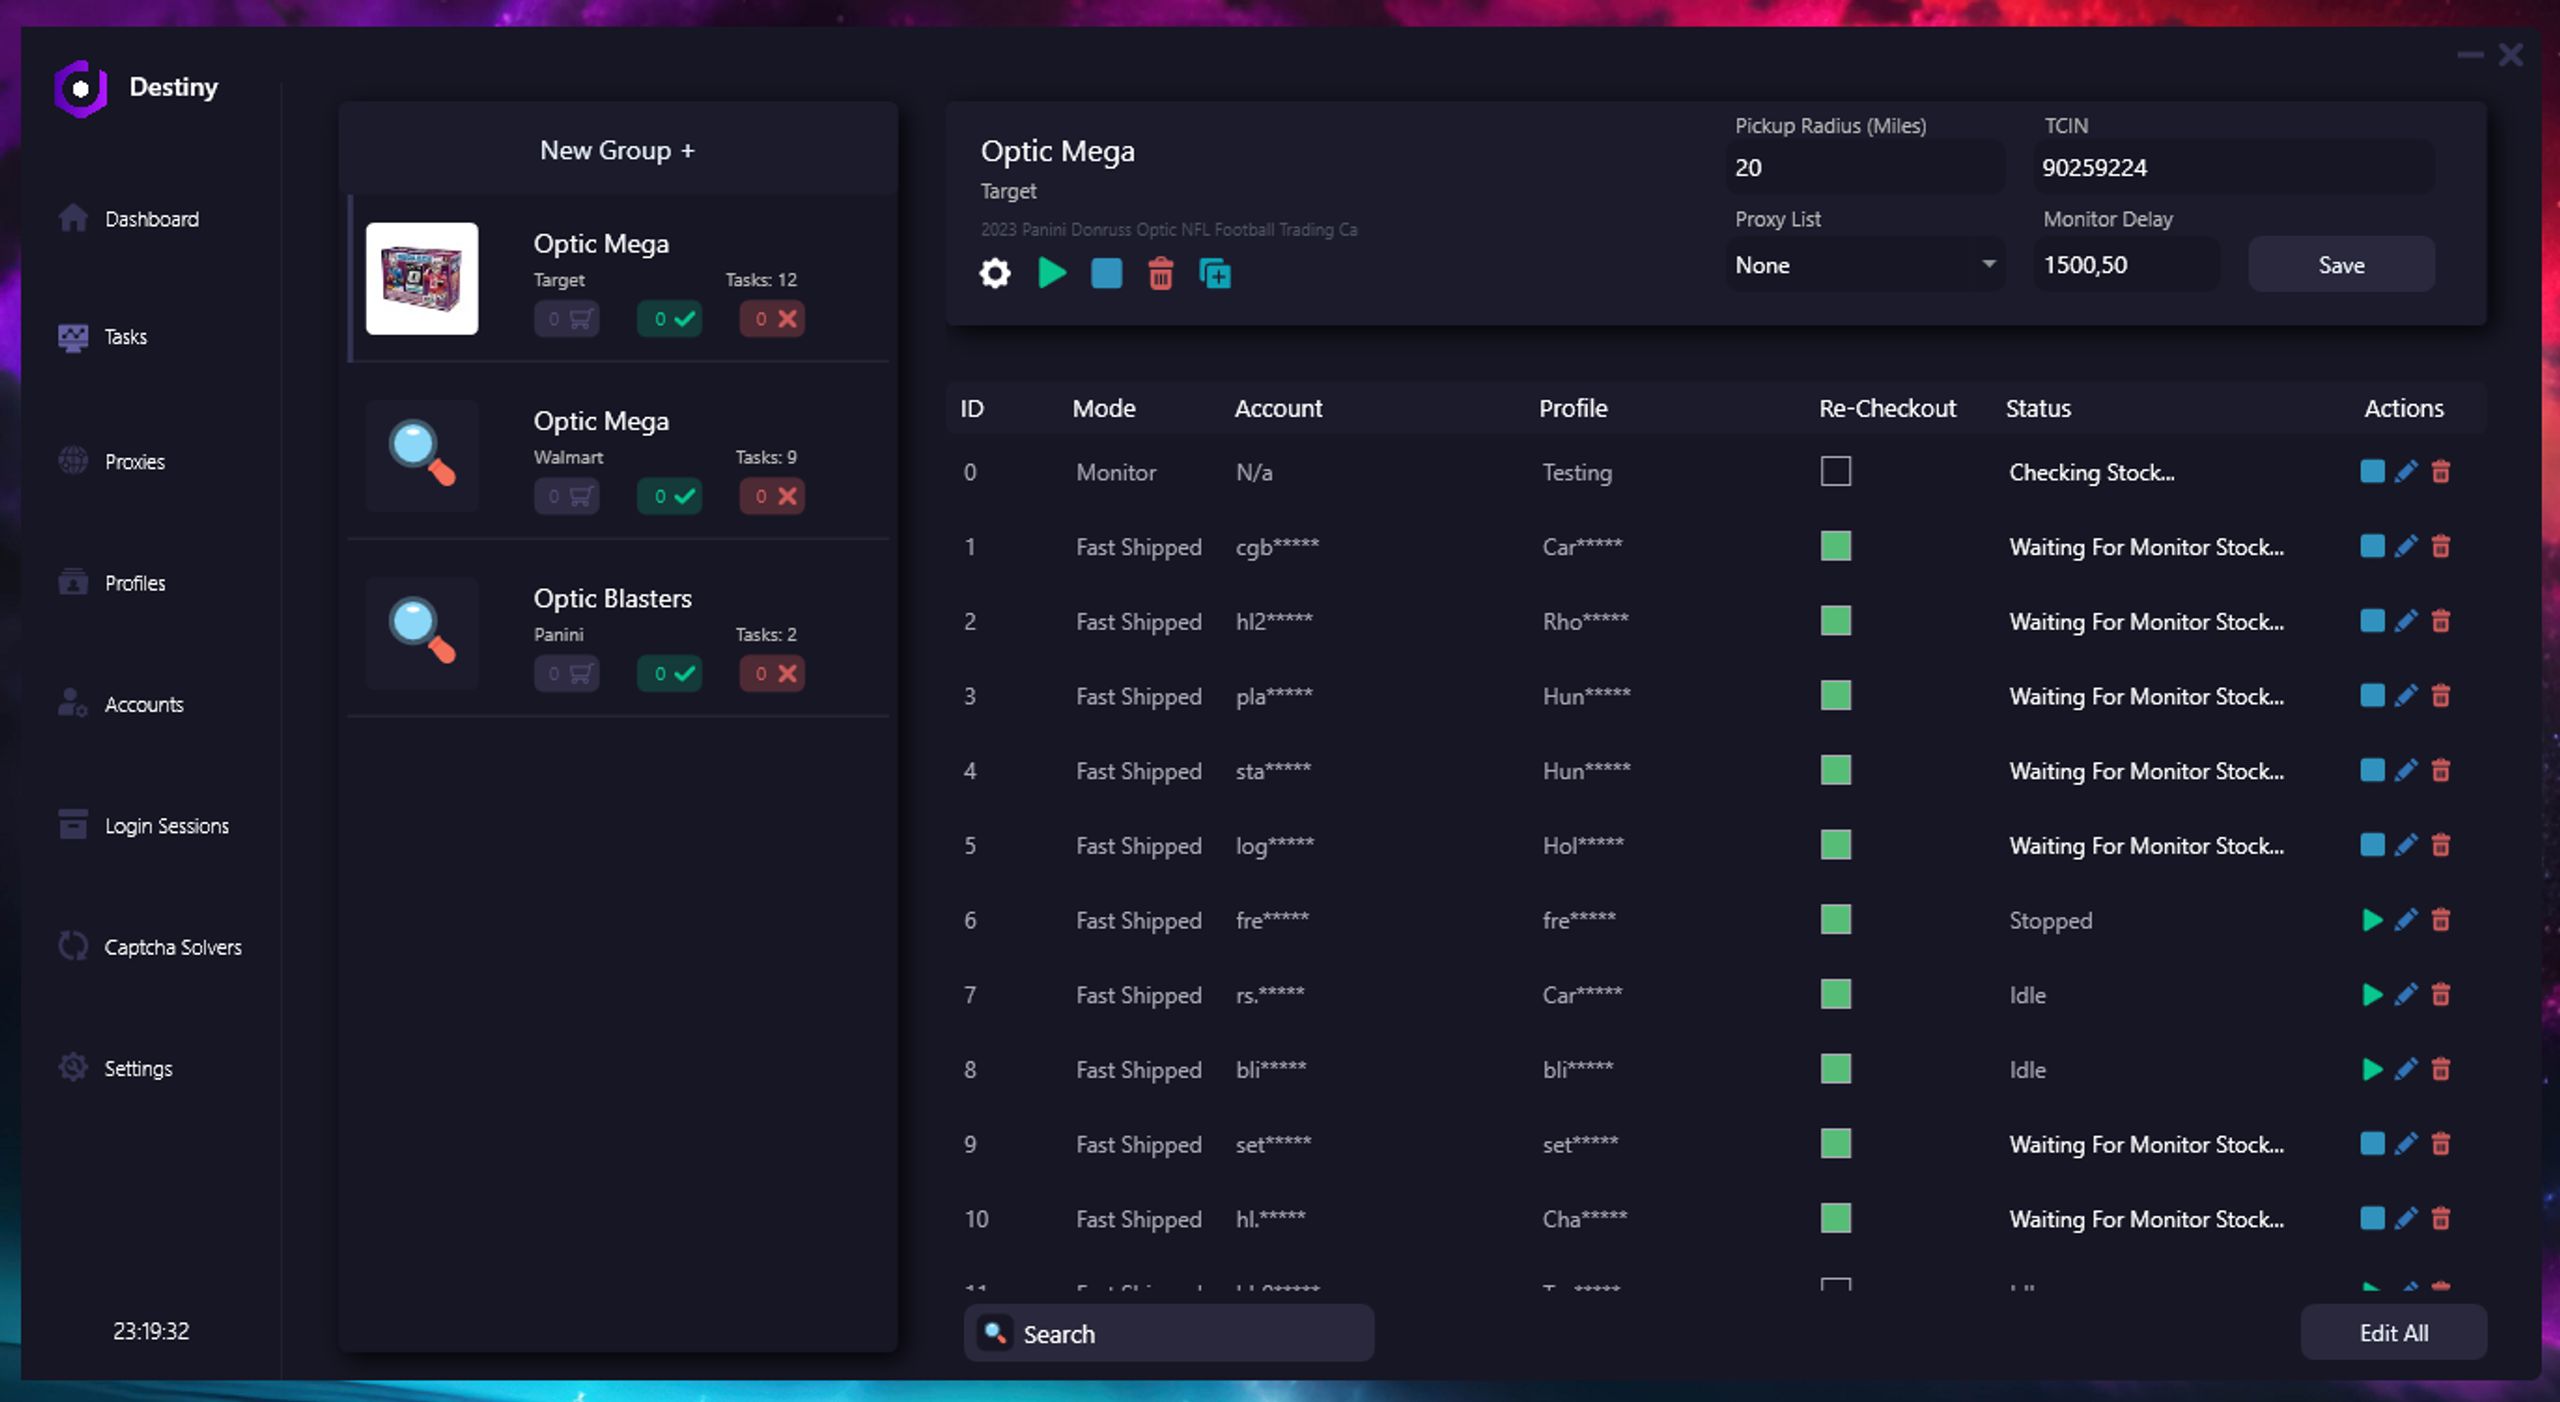This screenshot has height=1402, width=2560.
Task: Delete task 0 Monitor
Action: pos(2441,471)
